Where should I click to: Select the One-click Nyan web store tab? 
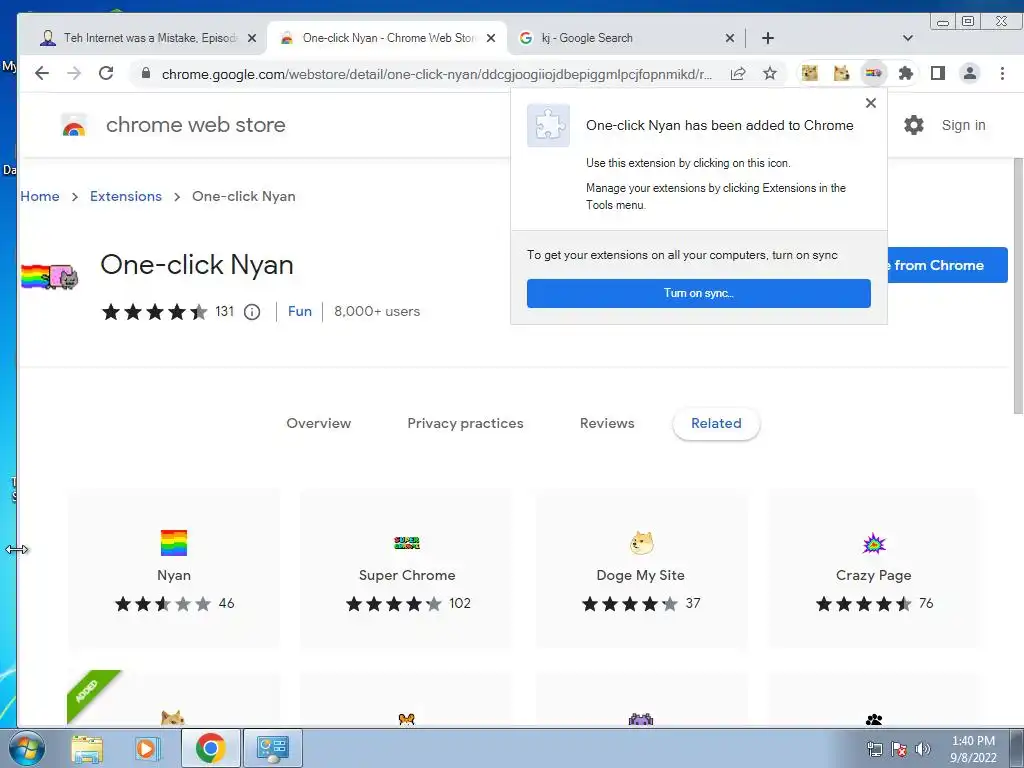click(387, 38)
